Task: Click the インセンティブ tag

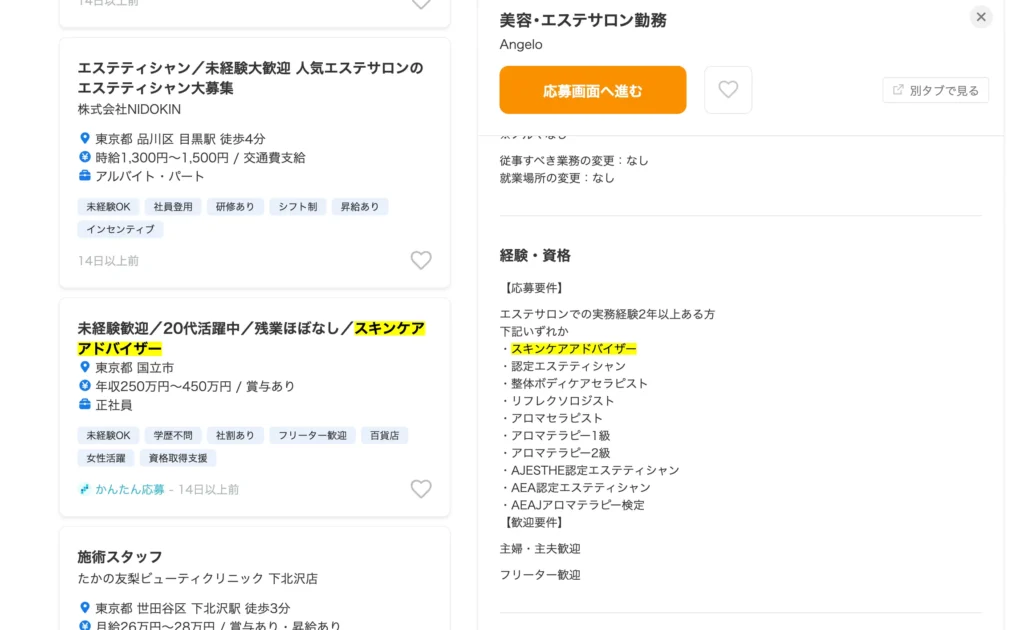Action: coord(120,229)
